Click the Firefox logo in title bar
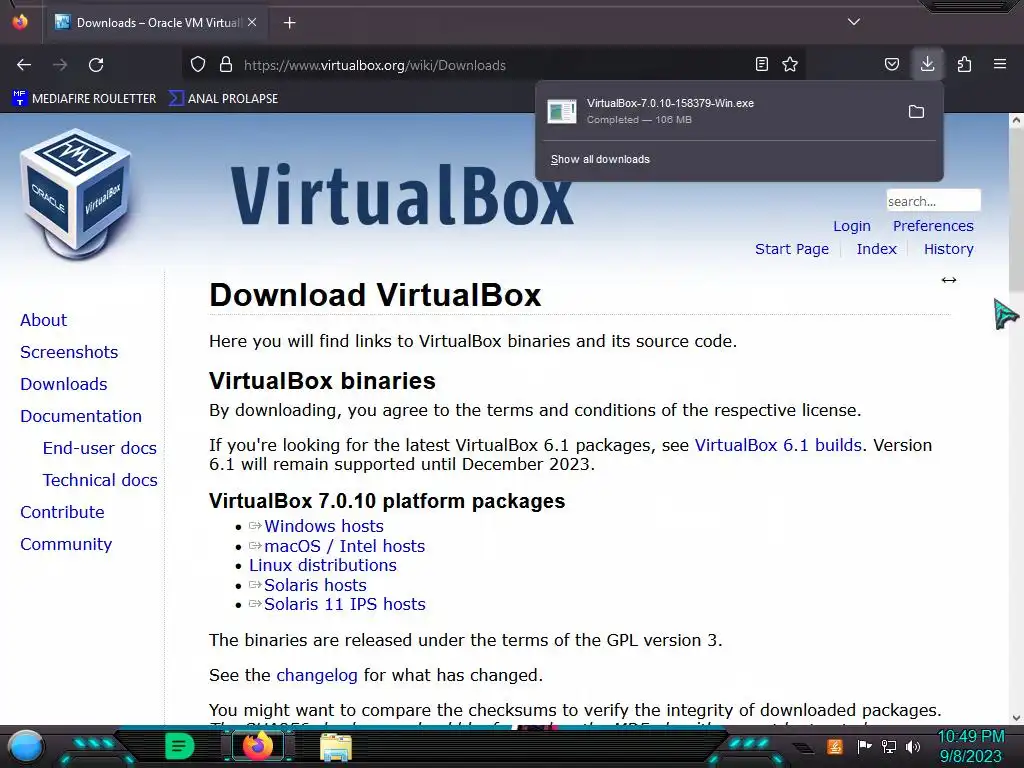The width and height of the screenshot is (1024, 768). click(20, 22)
